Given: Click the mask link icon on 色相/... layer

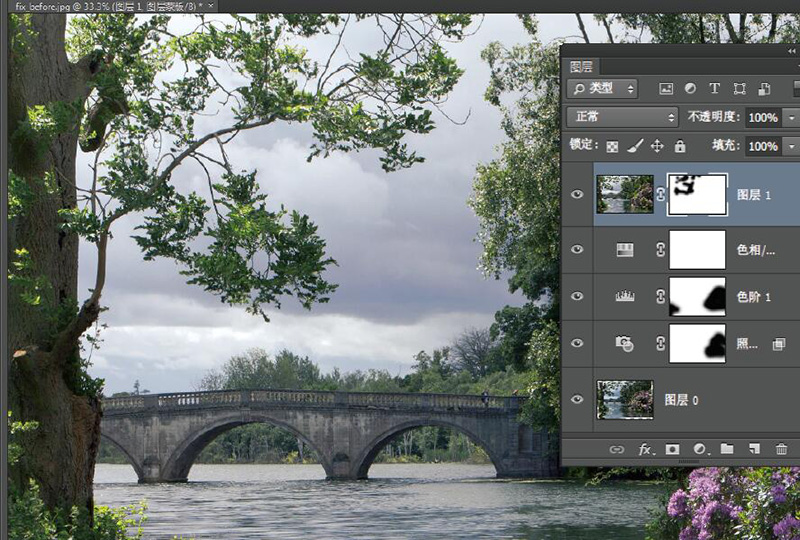Looking at the screenshot, I should [x=661, y=250].
